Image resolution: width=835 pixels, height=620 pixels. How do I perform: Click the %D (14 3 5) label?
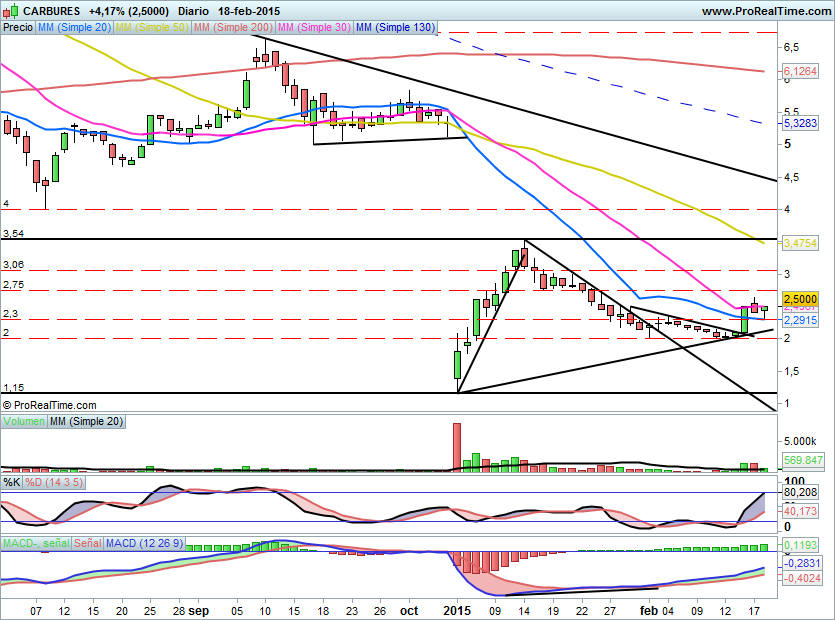click(x=54, y=483)
